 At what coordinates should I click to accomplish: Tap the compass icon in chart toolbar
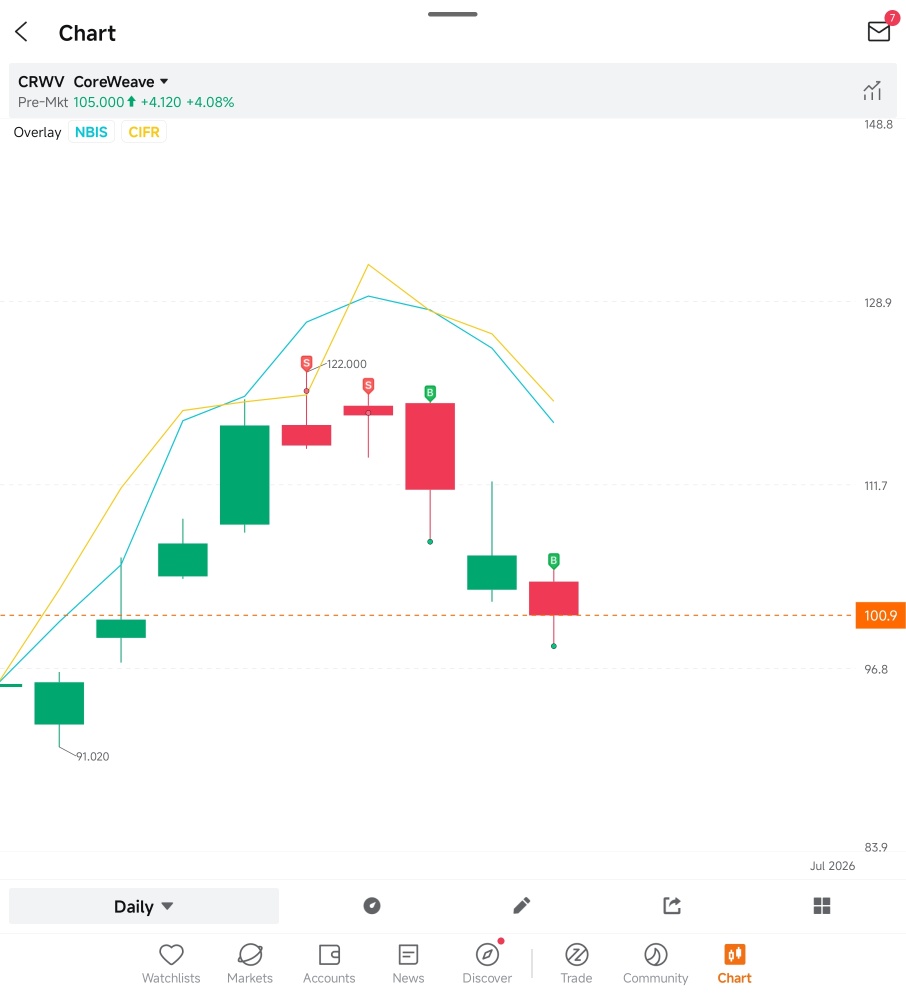(372, 906)
